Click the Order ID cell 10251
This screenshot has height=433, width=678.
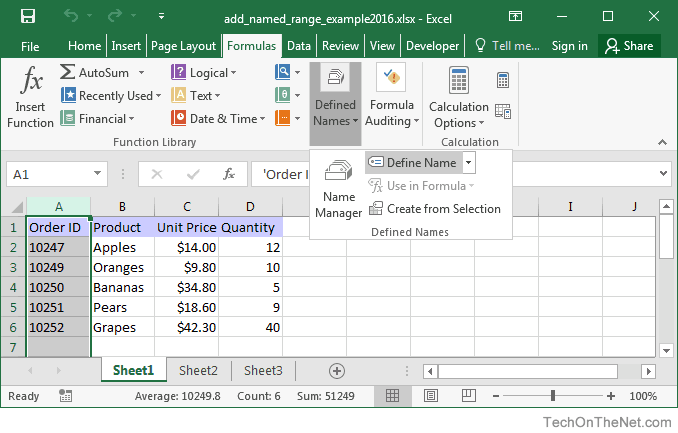click(x=58, y=308)
